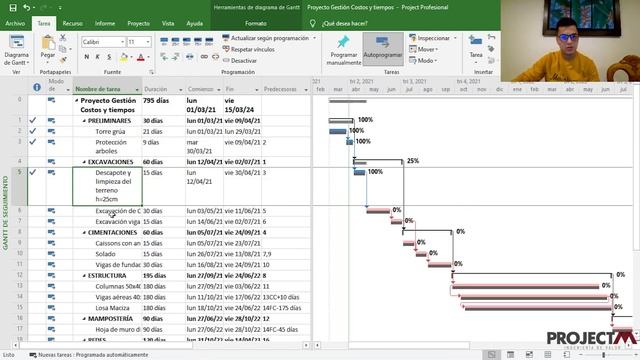640x360 pixels.
Task: Open the Fuente dialog launcher
Action: point(151,72)
